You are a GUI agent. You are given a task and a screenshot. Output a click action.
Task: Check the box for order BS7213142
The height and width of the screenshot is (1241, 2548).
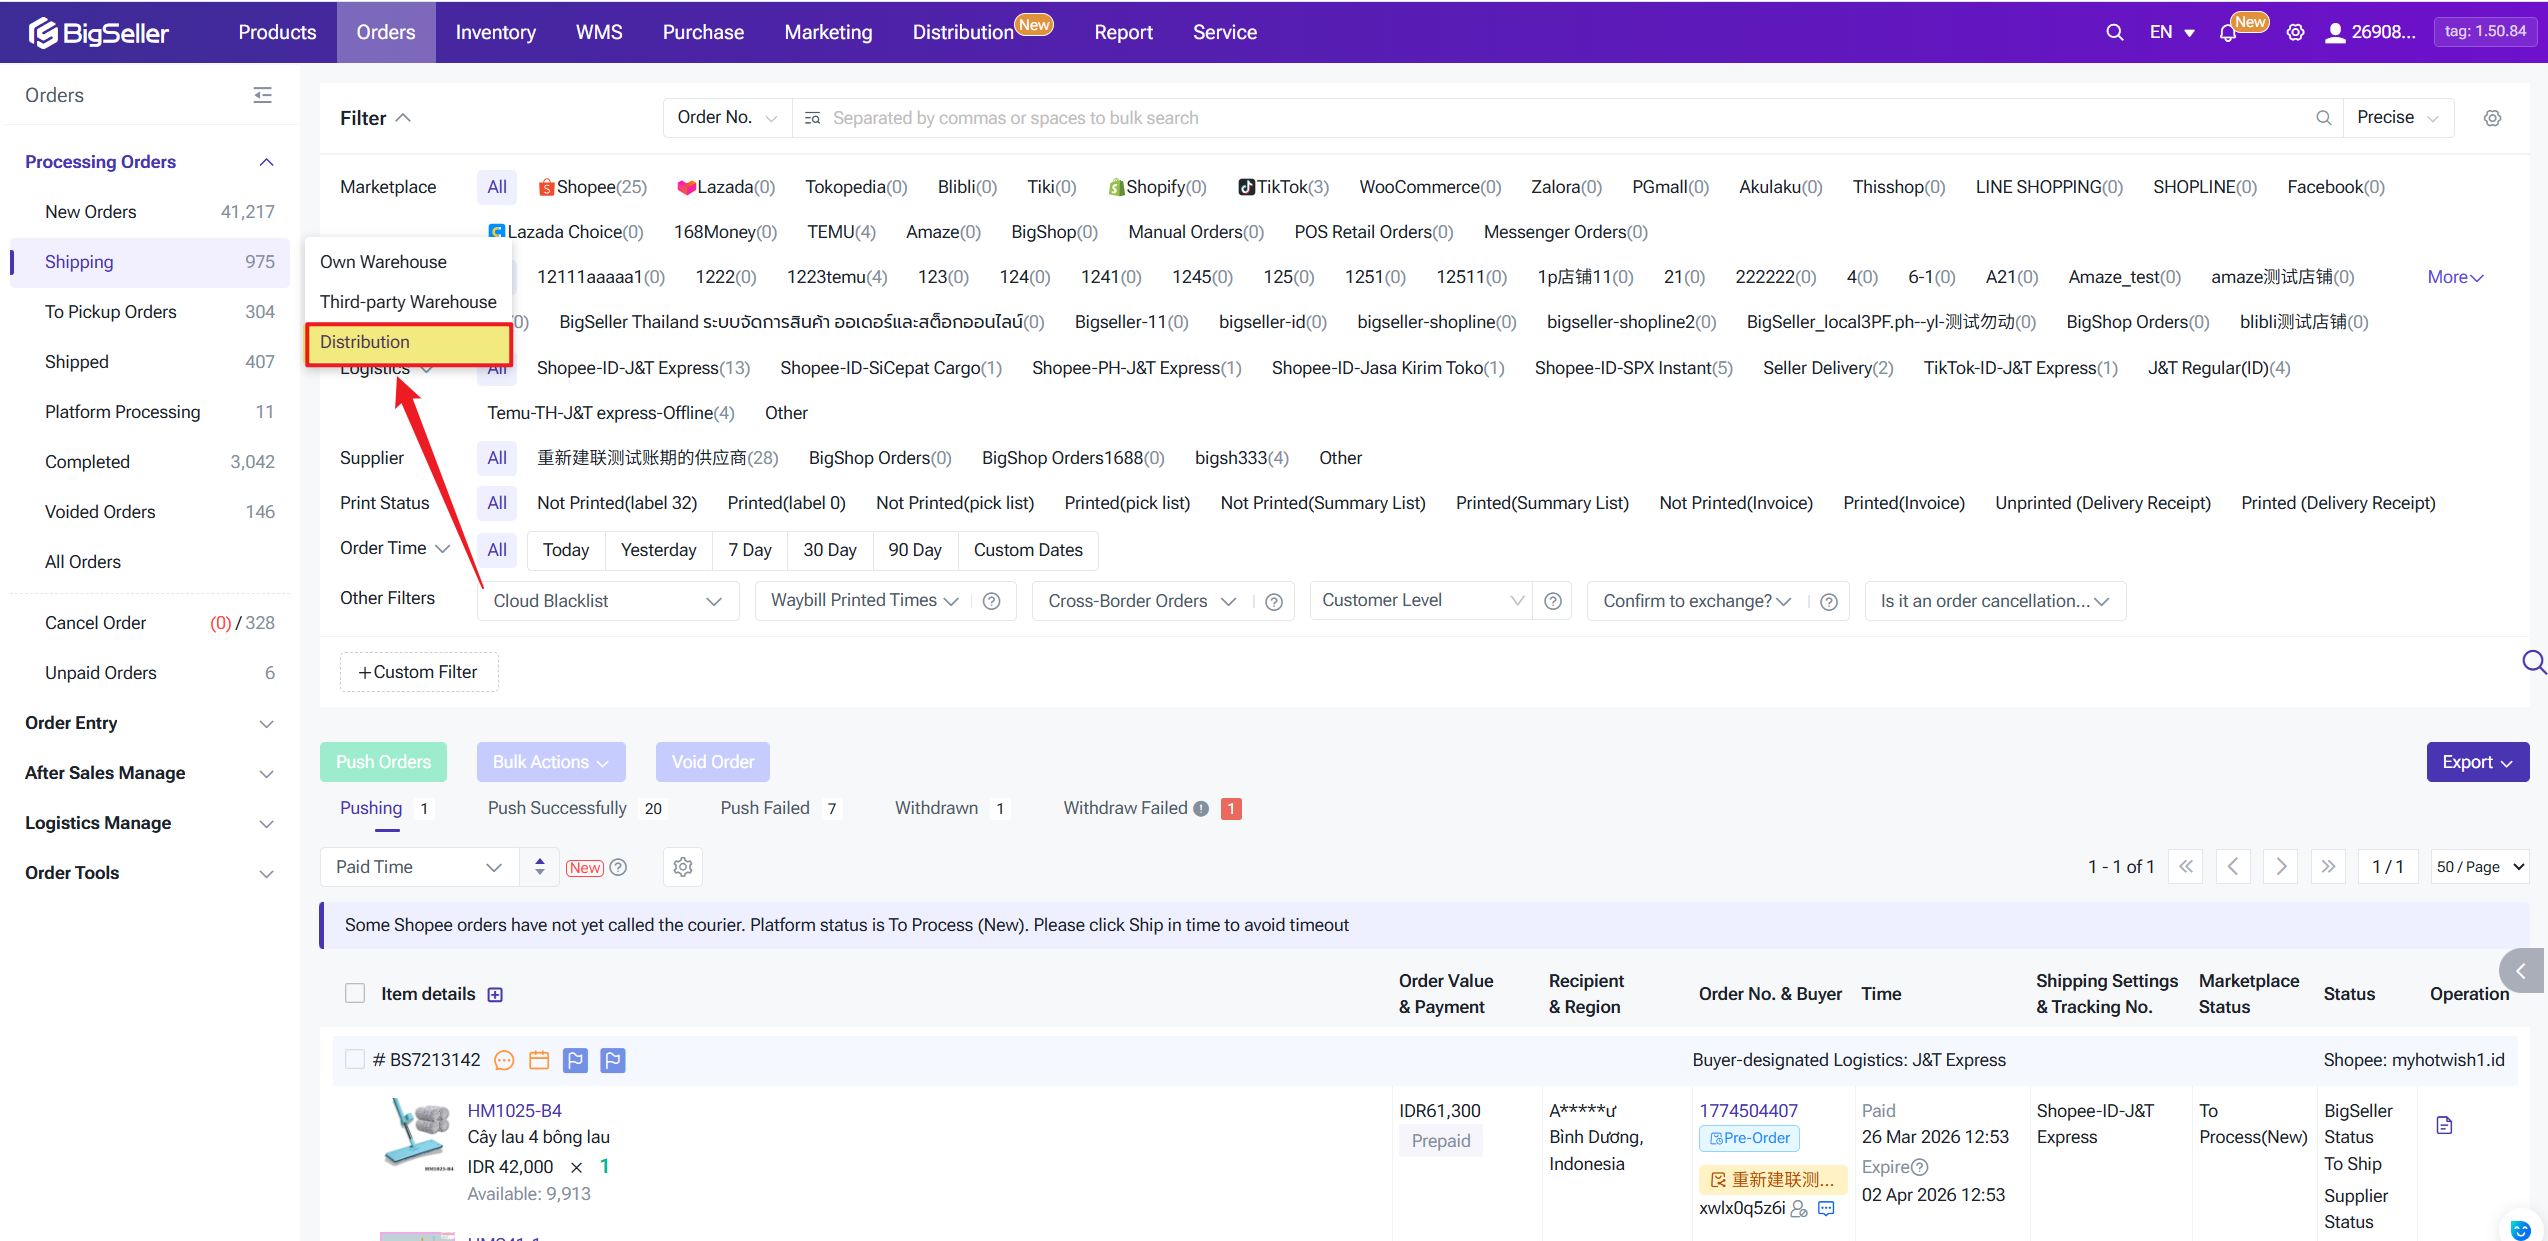[355, 1059]
